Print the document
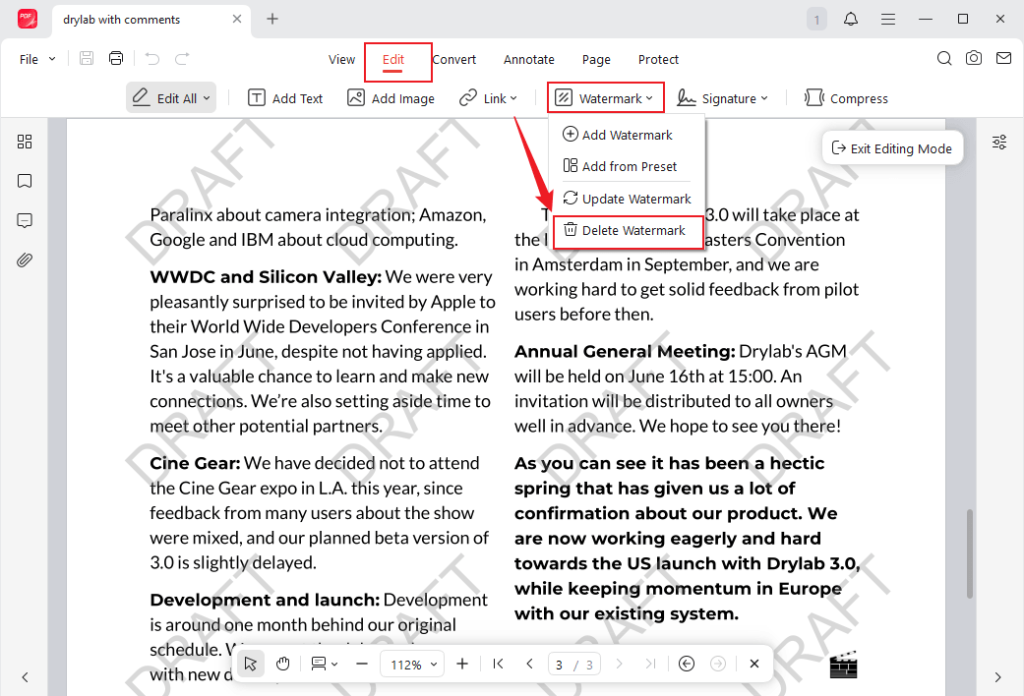Viewport: 1024px width, 696px height. click(x=116, y=58)
